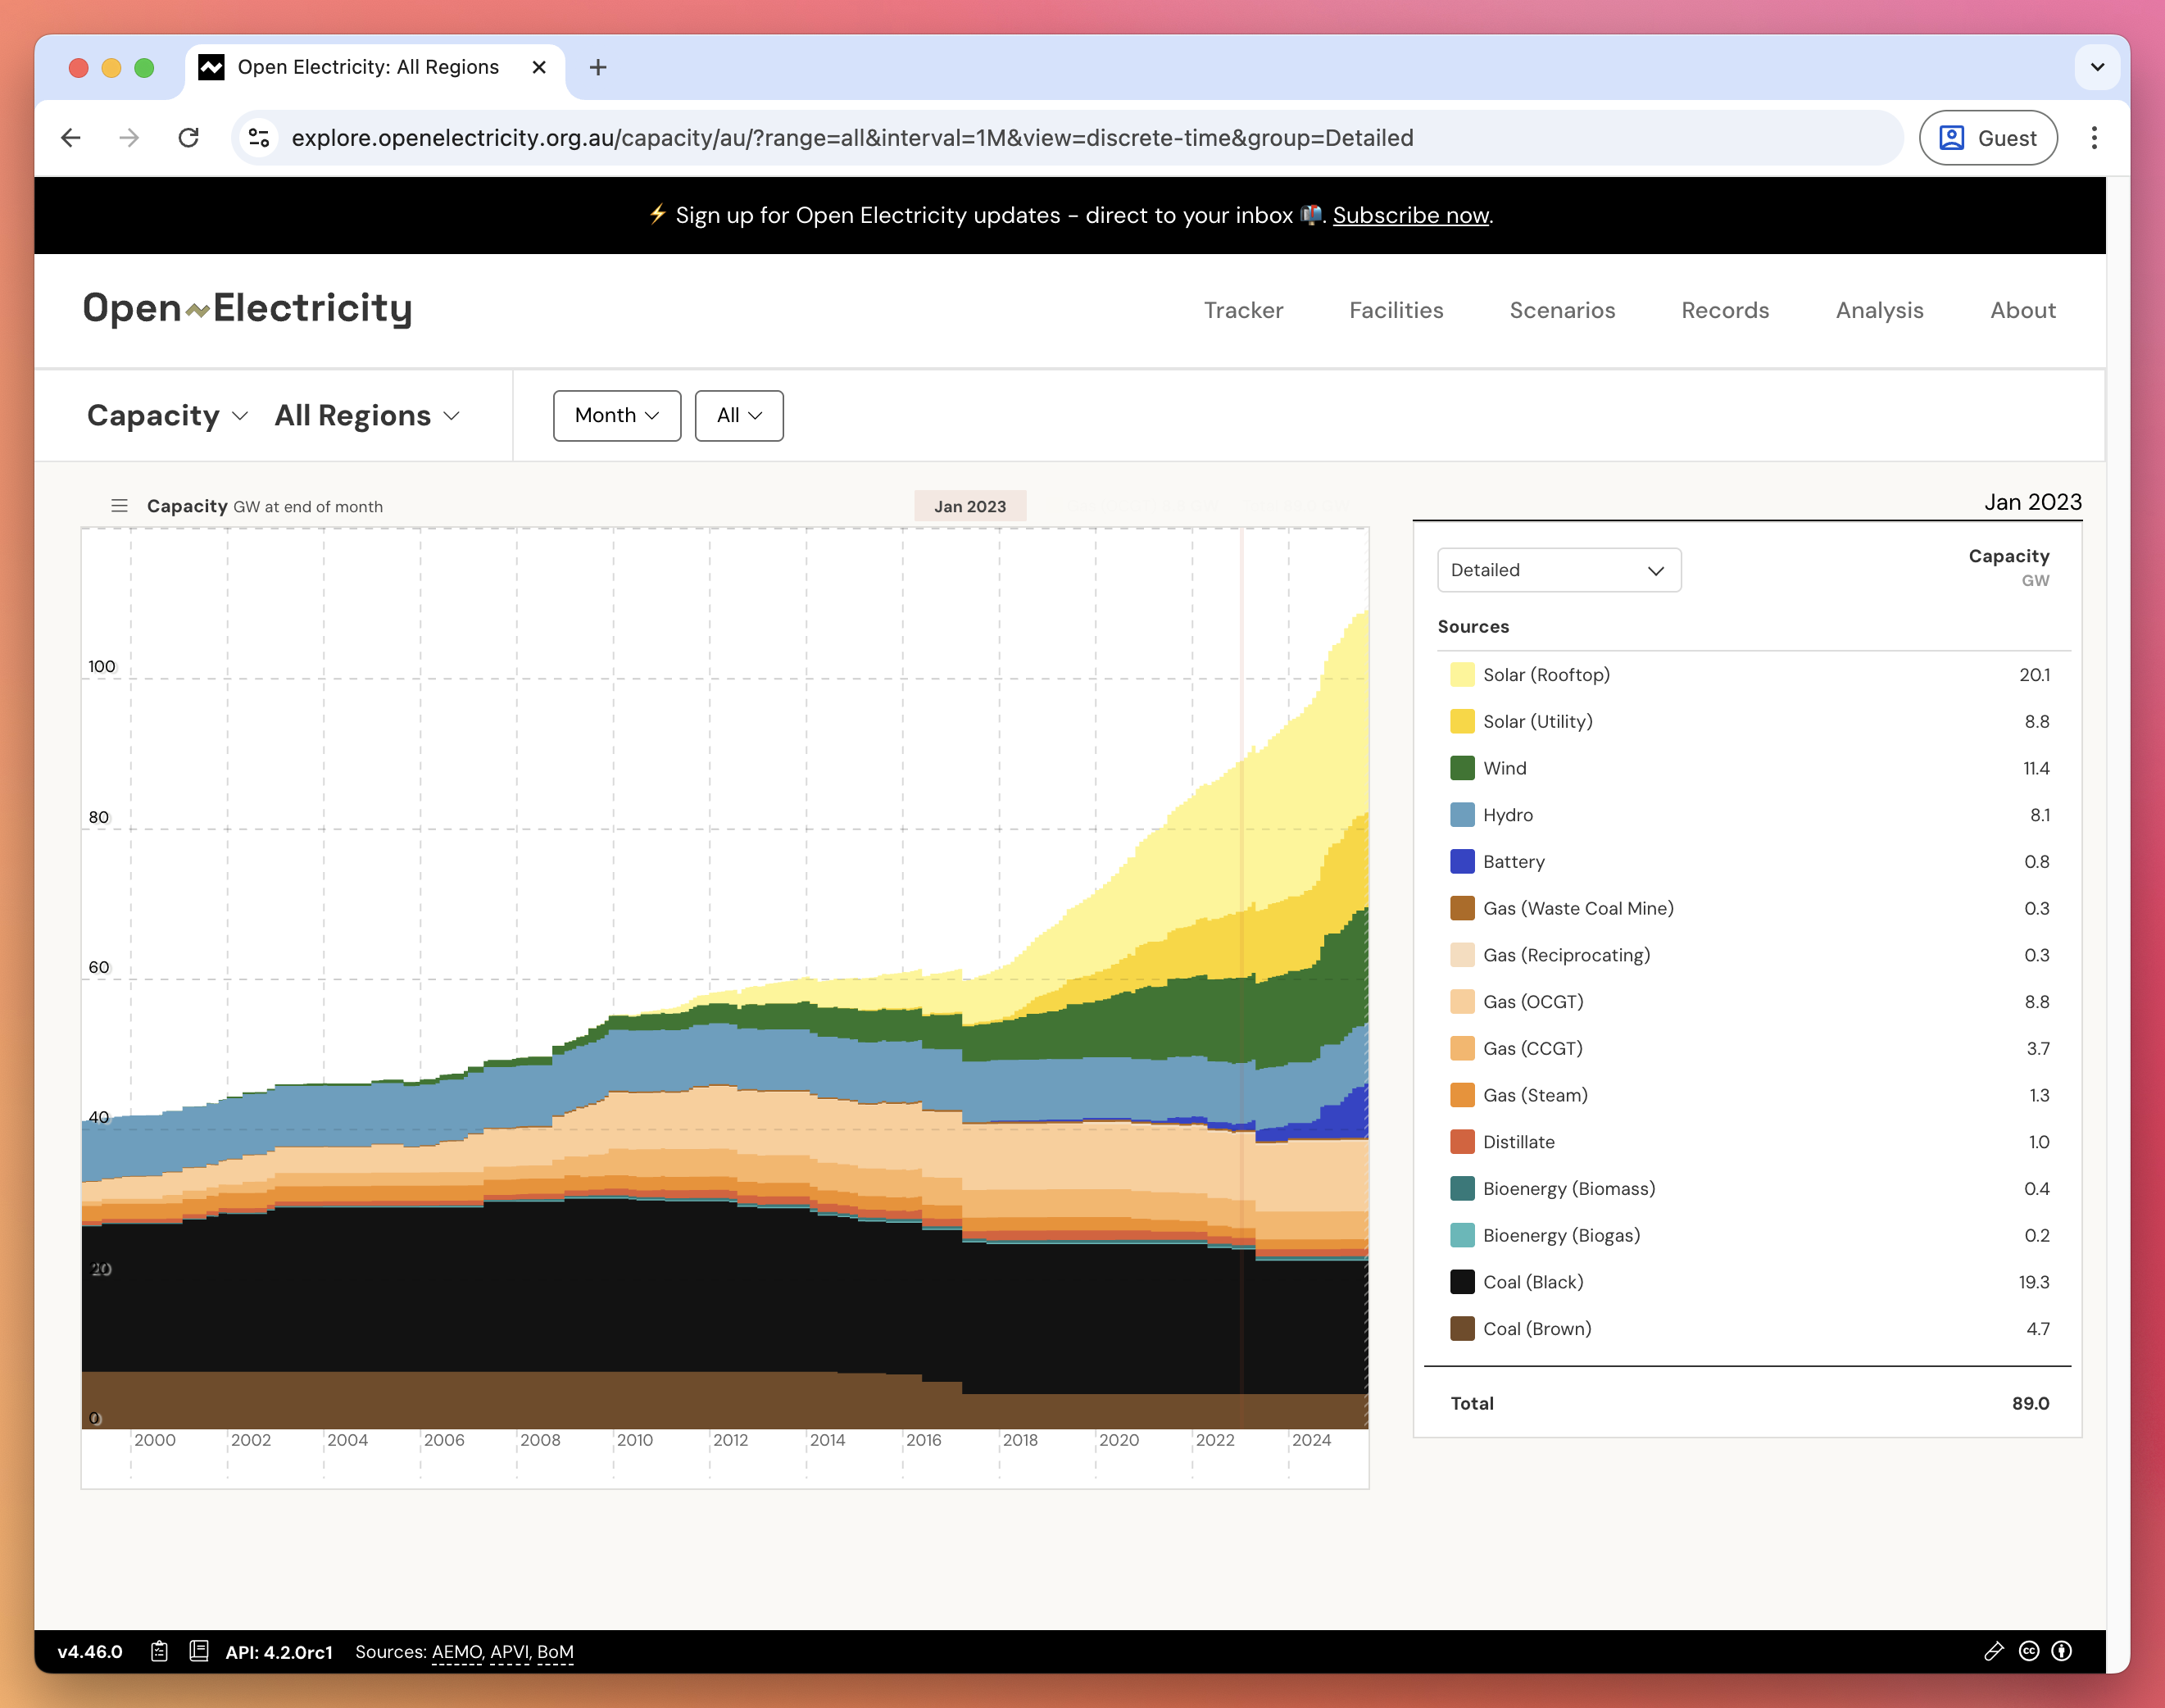Screen dimensions: 2165x1708
Task: Click the attribution person icon in footer
Action: (x=2061, y=1651)
